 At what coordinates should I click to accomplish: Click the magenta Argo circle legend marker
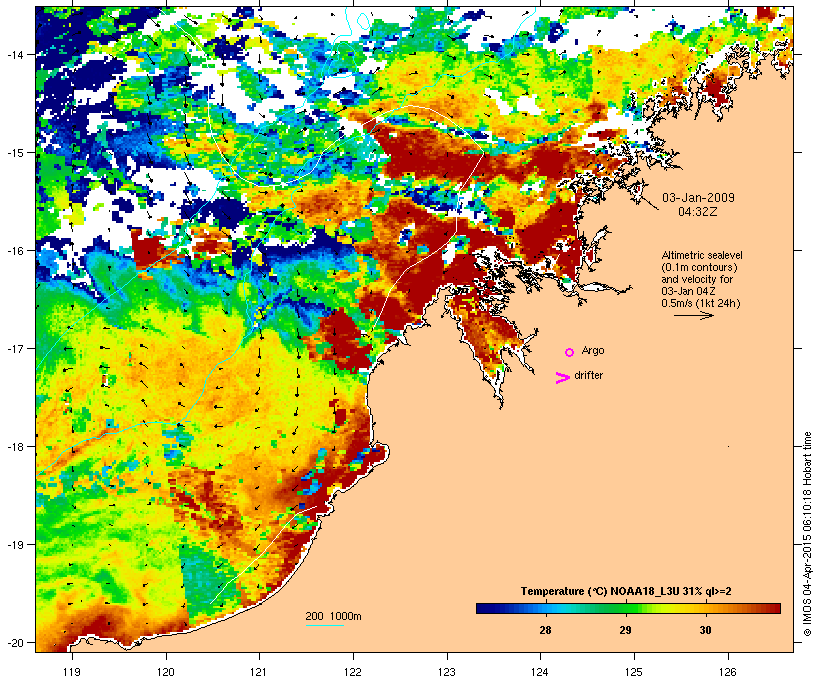pyautogui.click(x=570, y=352)
